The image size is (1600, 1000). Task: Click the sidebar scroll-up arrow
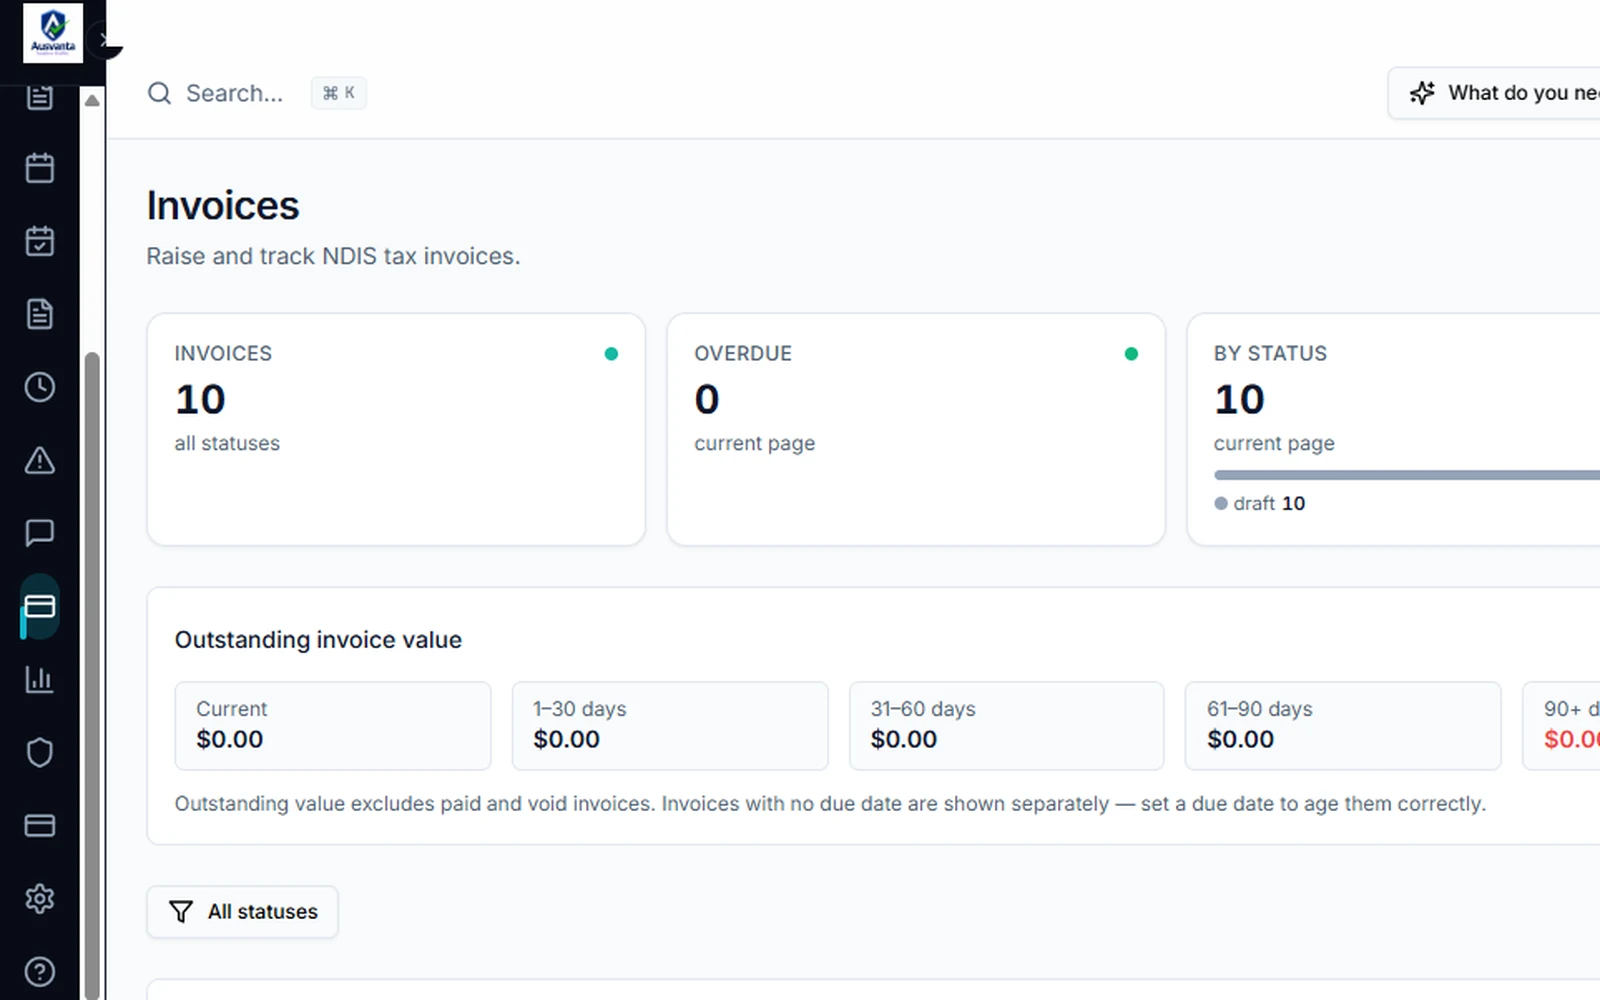pyautogui.click(x=92, y=100)
